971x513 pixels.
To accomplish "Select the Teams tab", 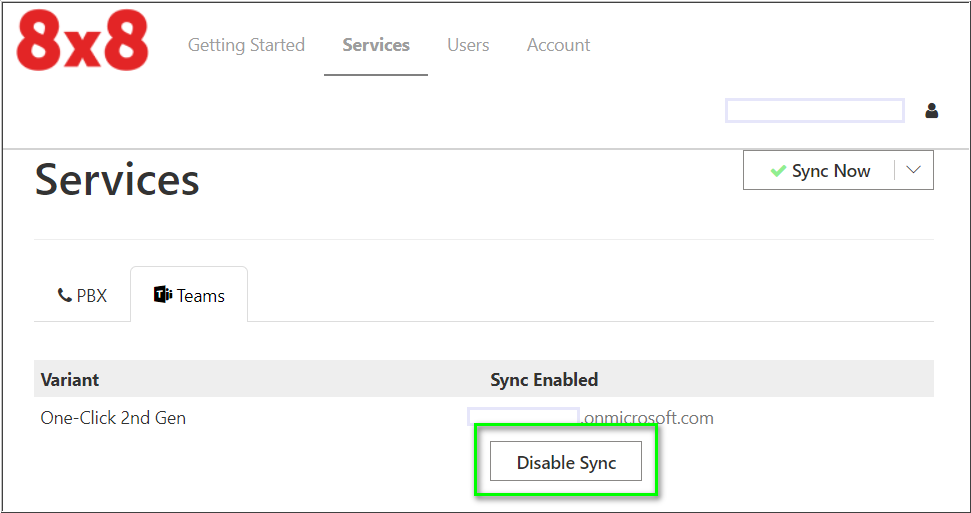I will pyautogui.click(x=189, y=296).
